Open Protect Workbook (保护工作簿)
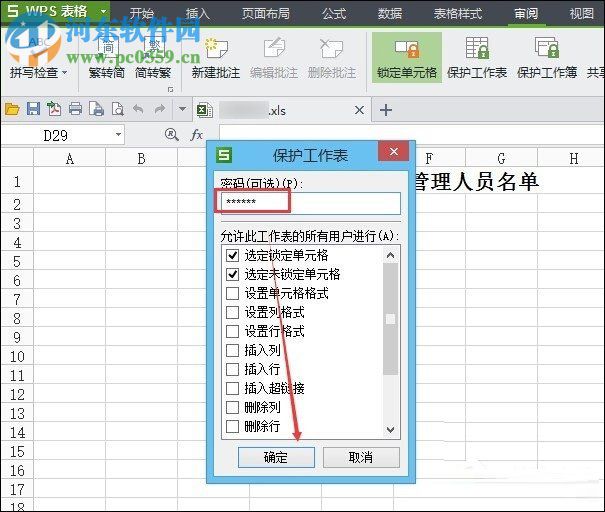This screenshot has height=512, width=605. pos(547,58)
